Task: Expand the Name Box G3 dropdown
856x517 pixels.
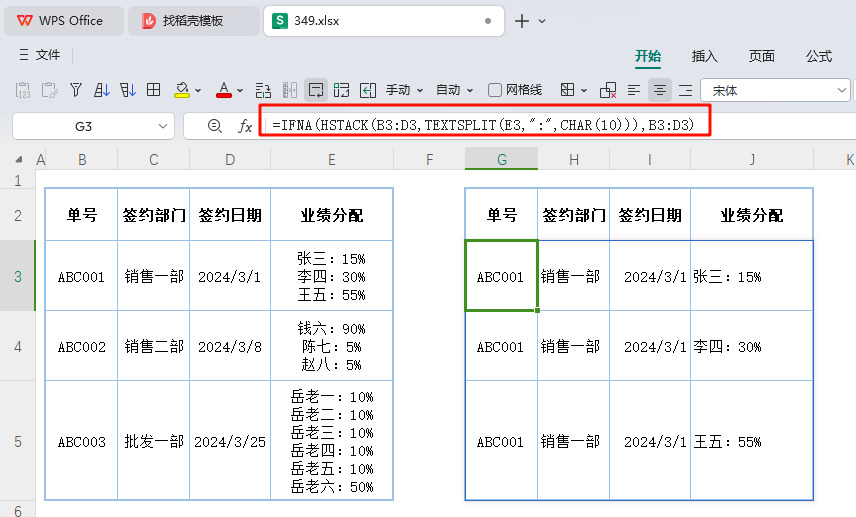Action: pos(163,126)
